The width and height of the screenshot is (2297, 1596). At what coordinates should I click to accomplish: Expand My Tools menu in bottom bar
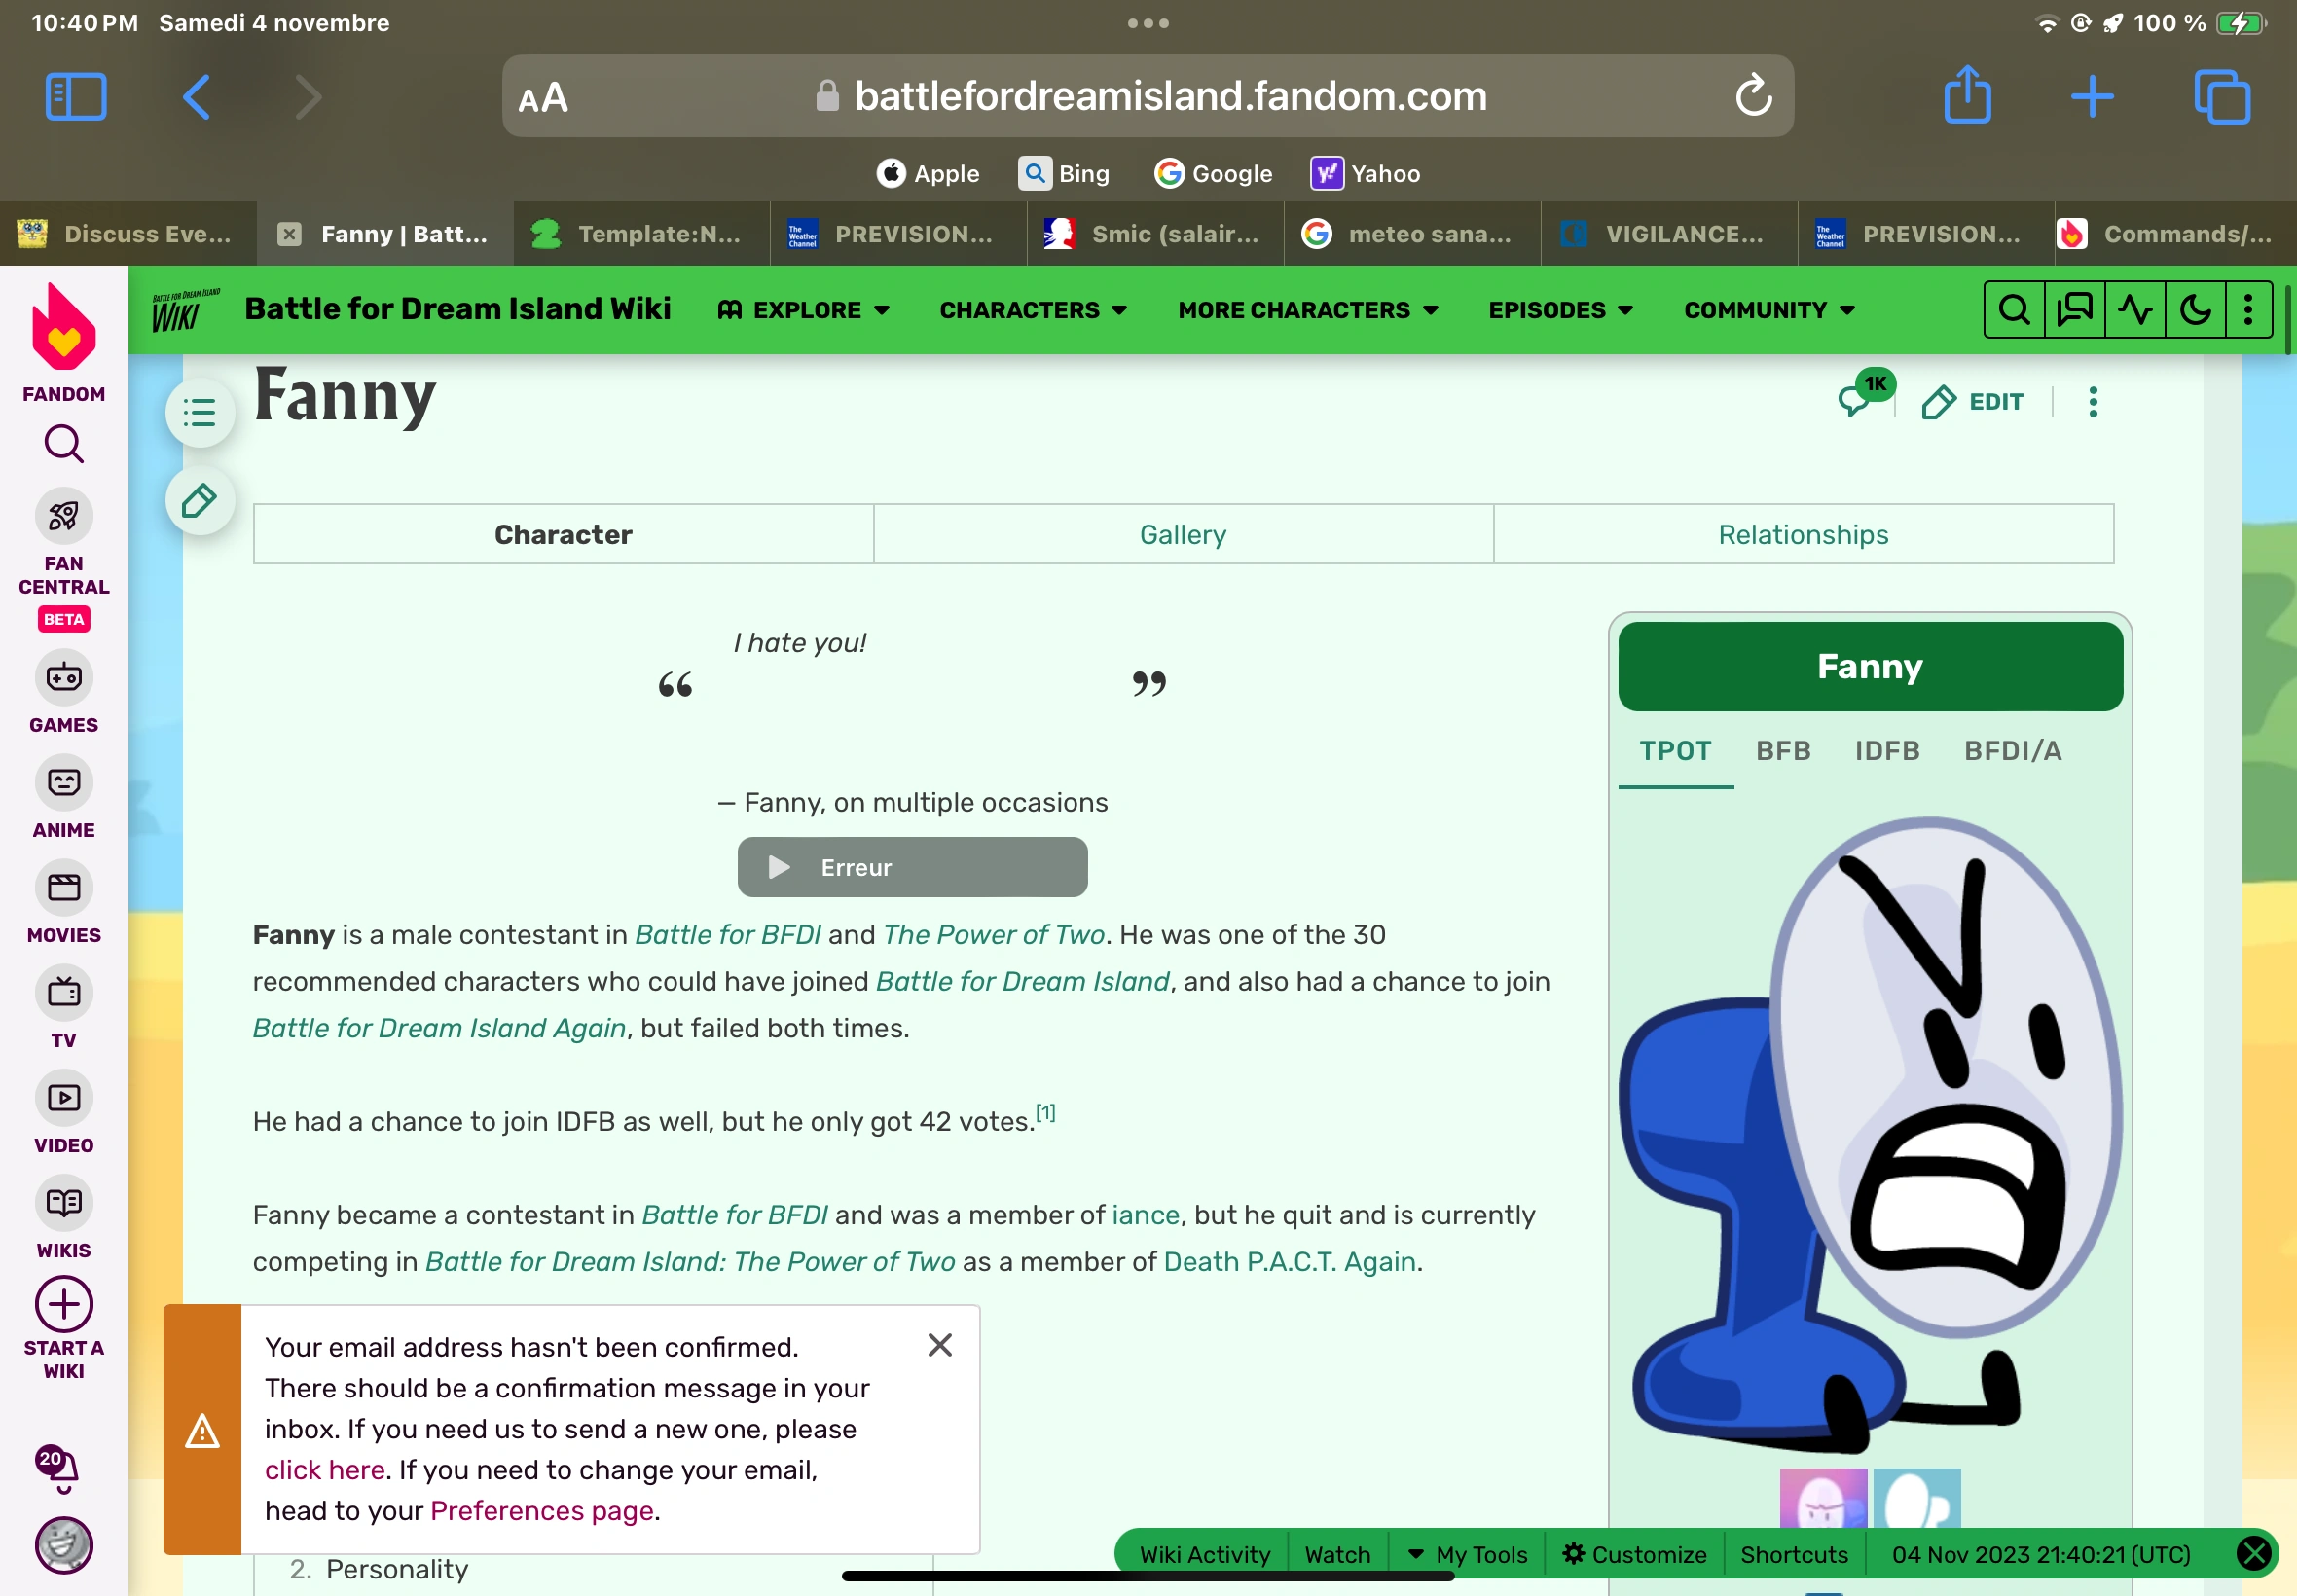(1468, 1554)
